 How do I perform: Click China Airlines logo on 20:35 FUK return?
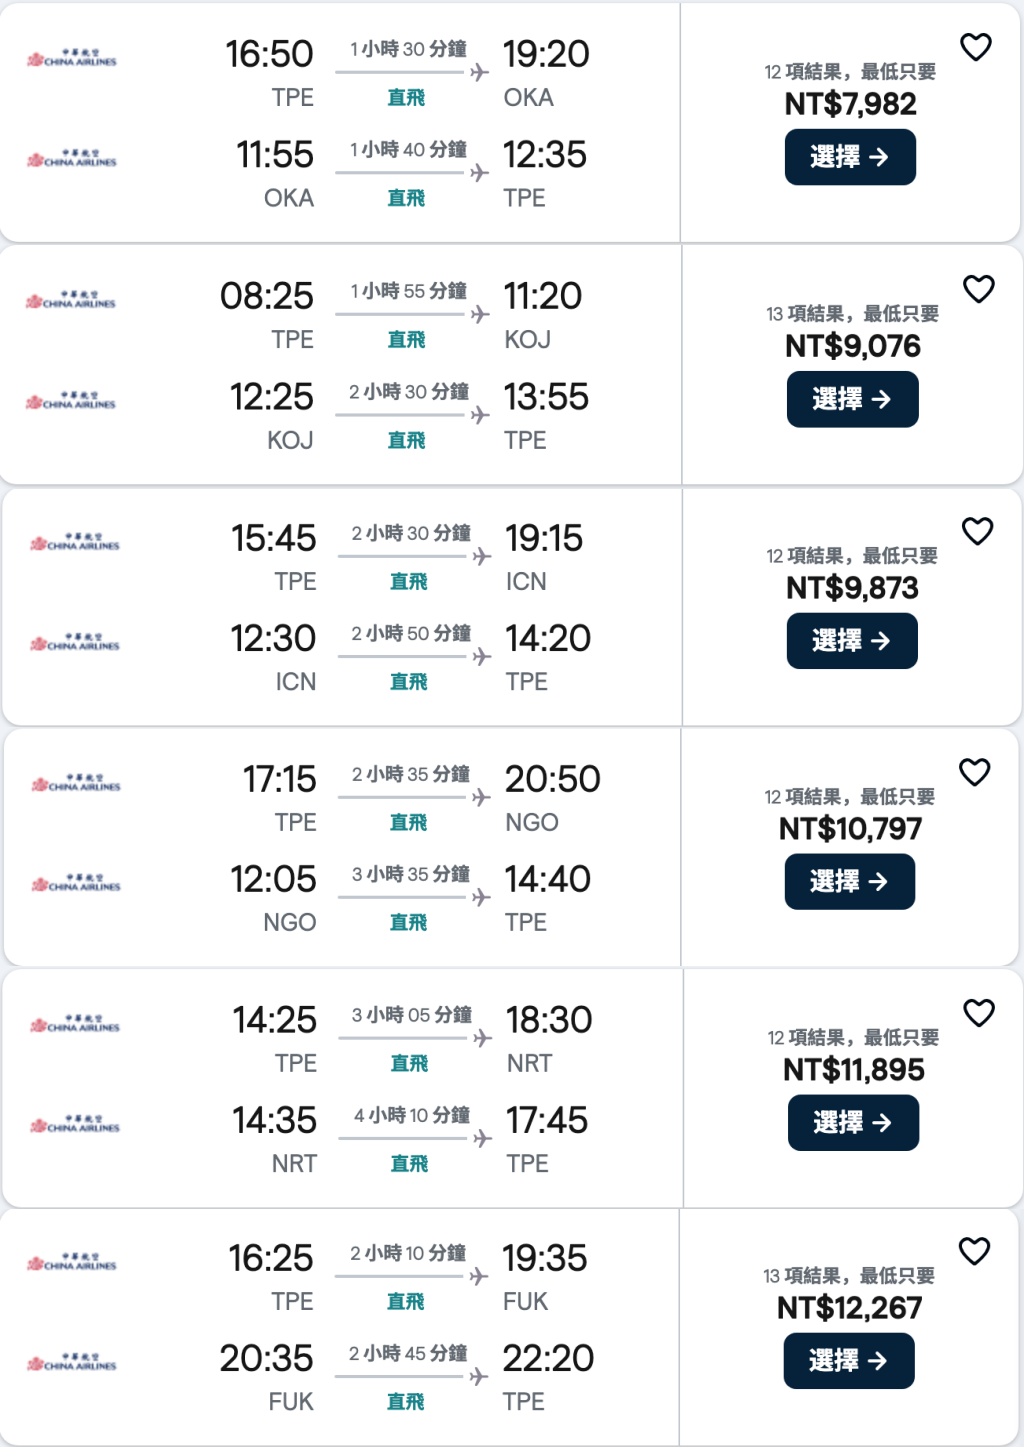pyautogui.click(x=72, y=1362)
